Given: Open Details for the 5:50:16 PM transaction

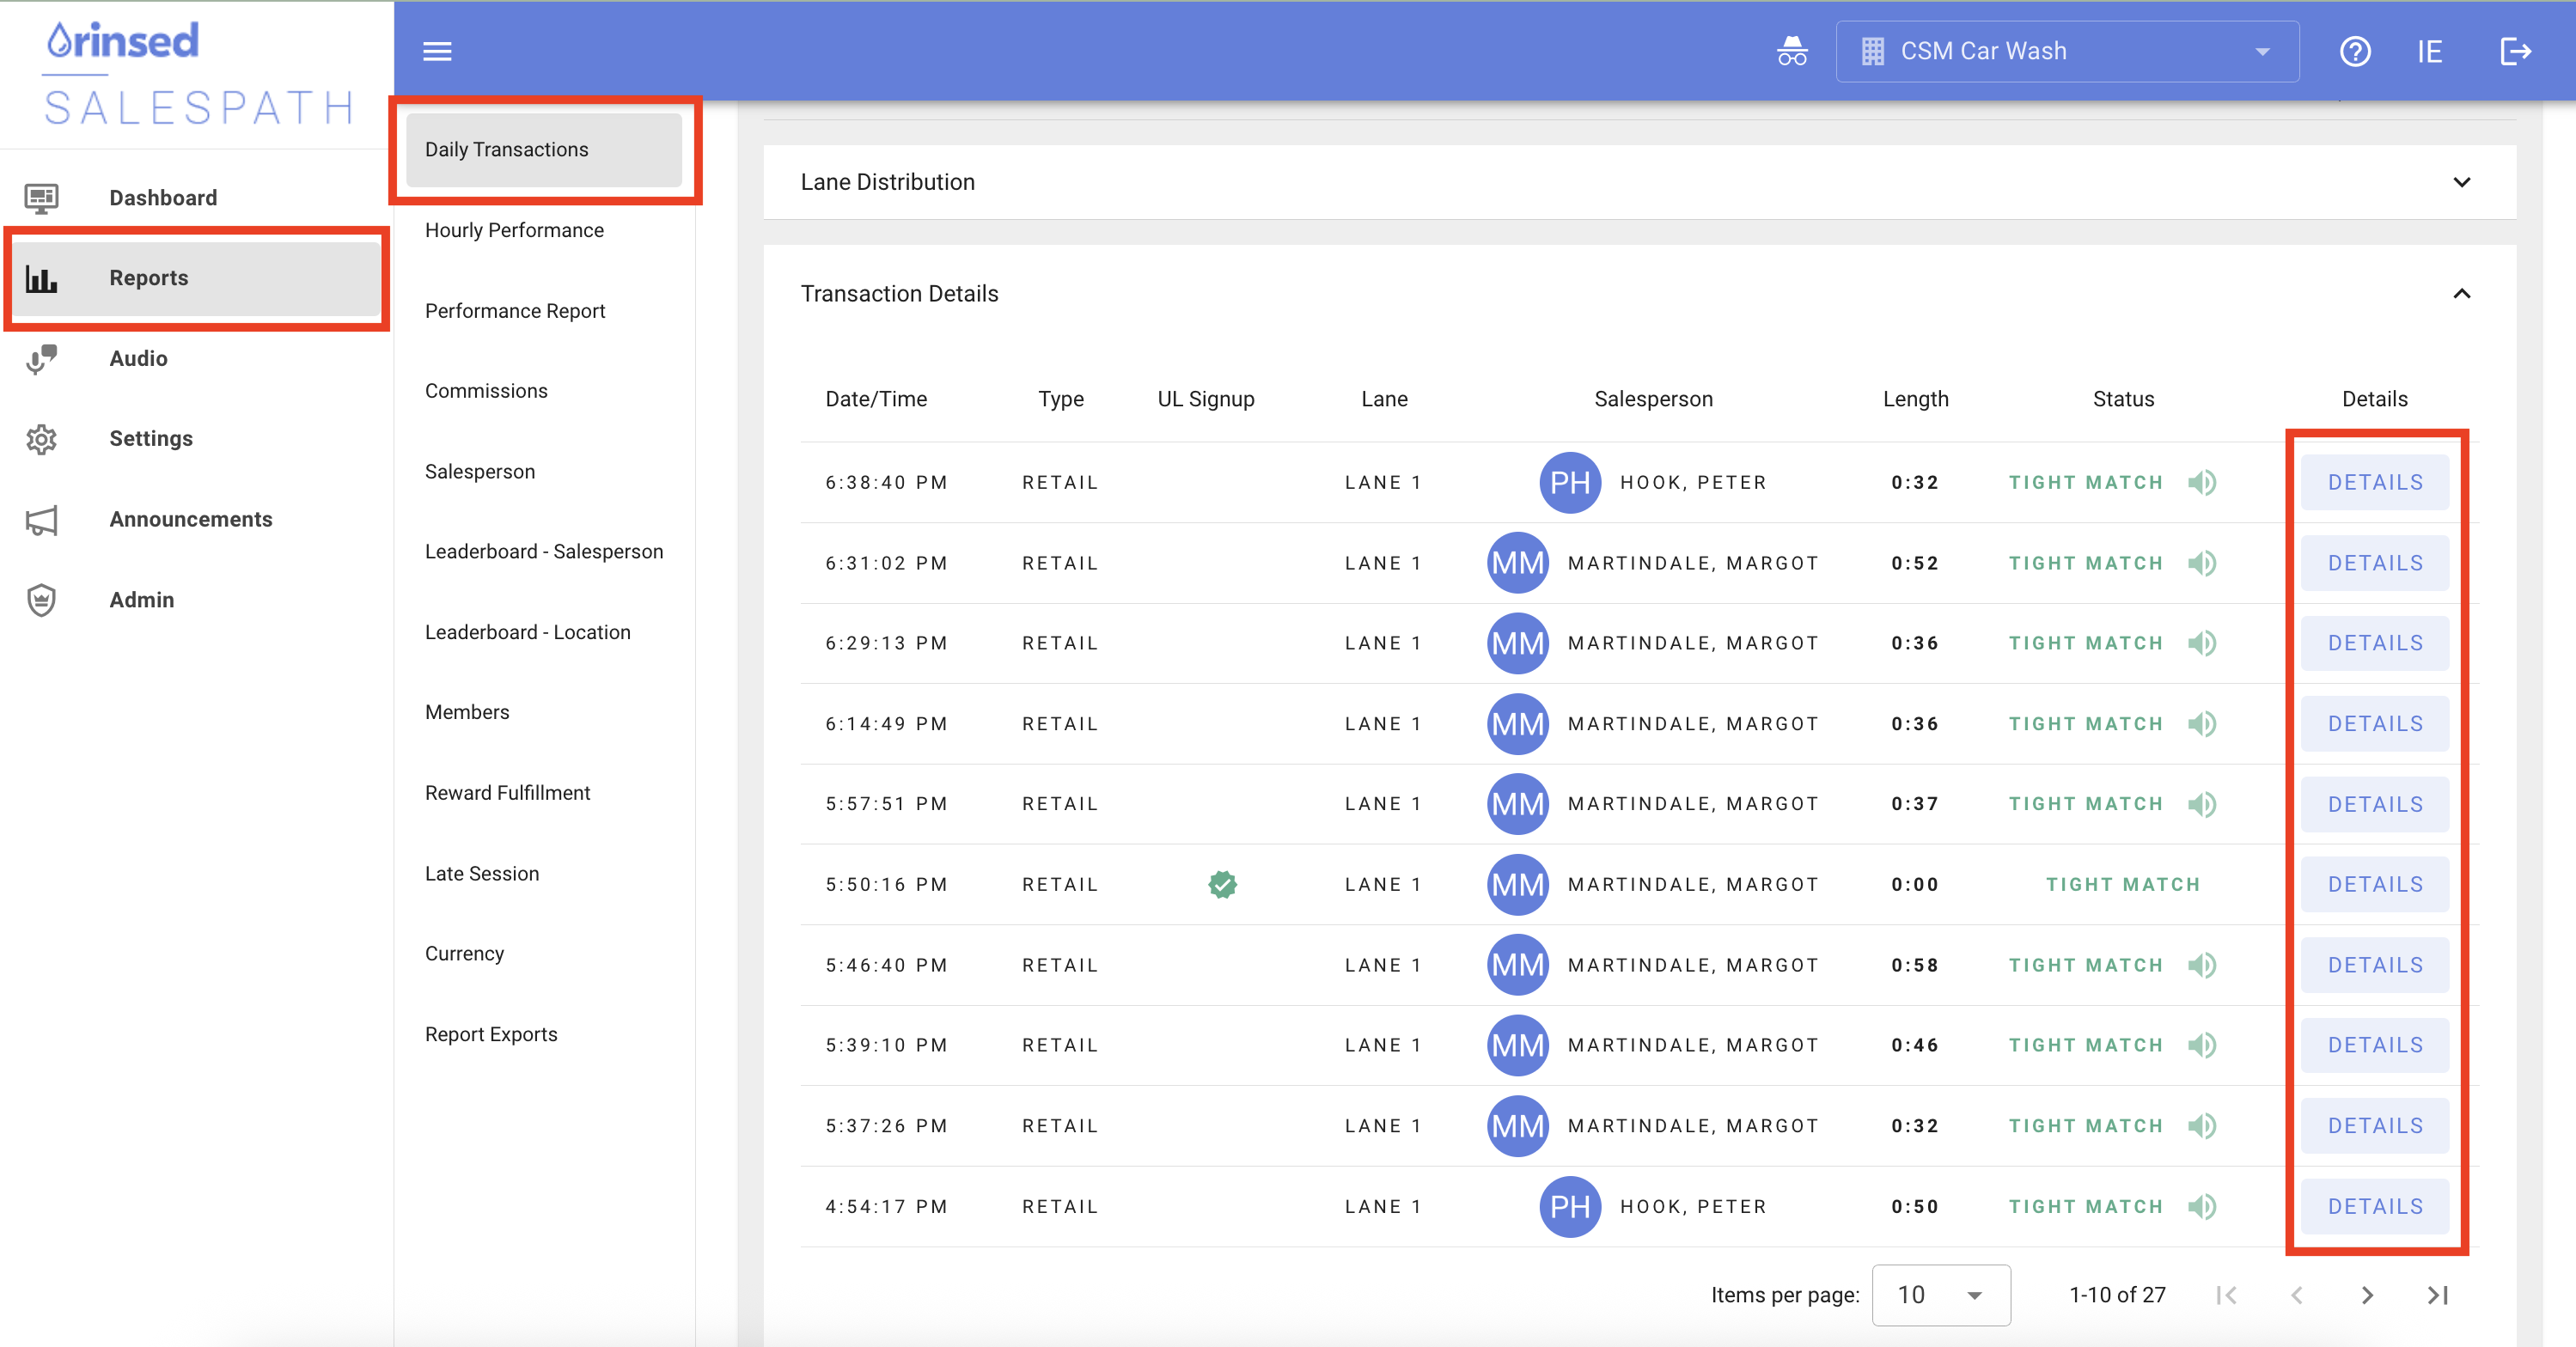Looking at the screenshot, I should point(2375,885).
